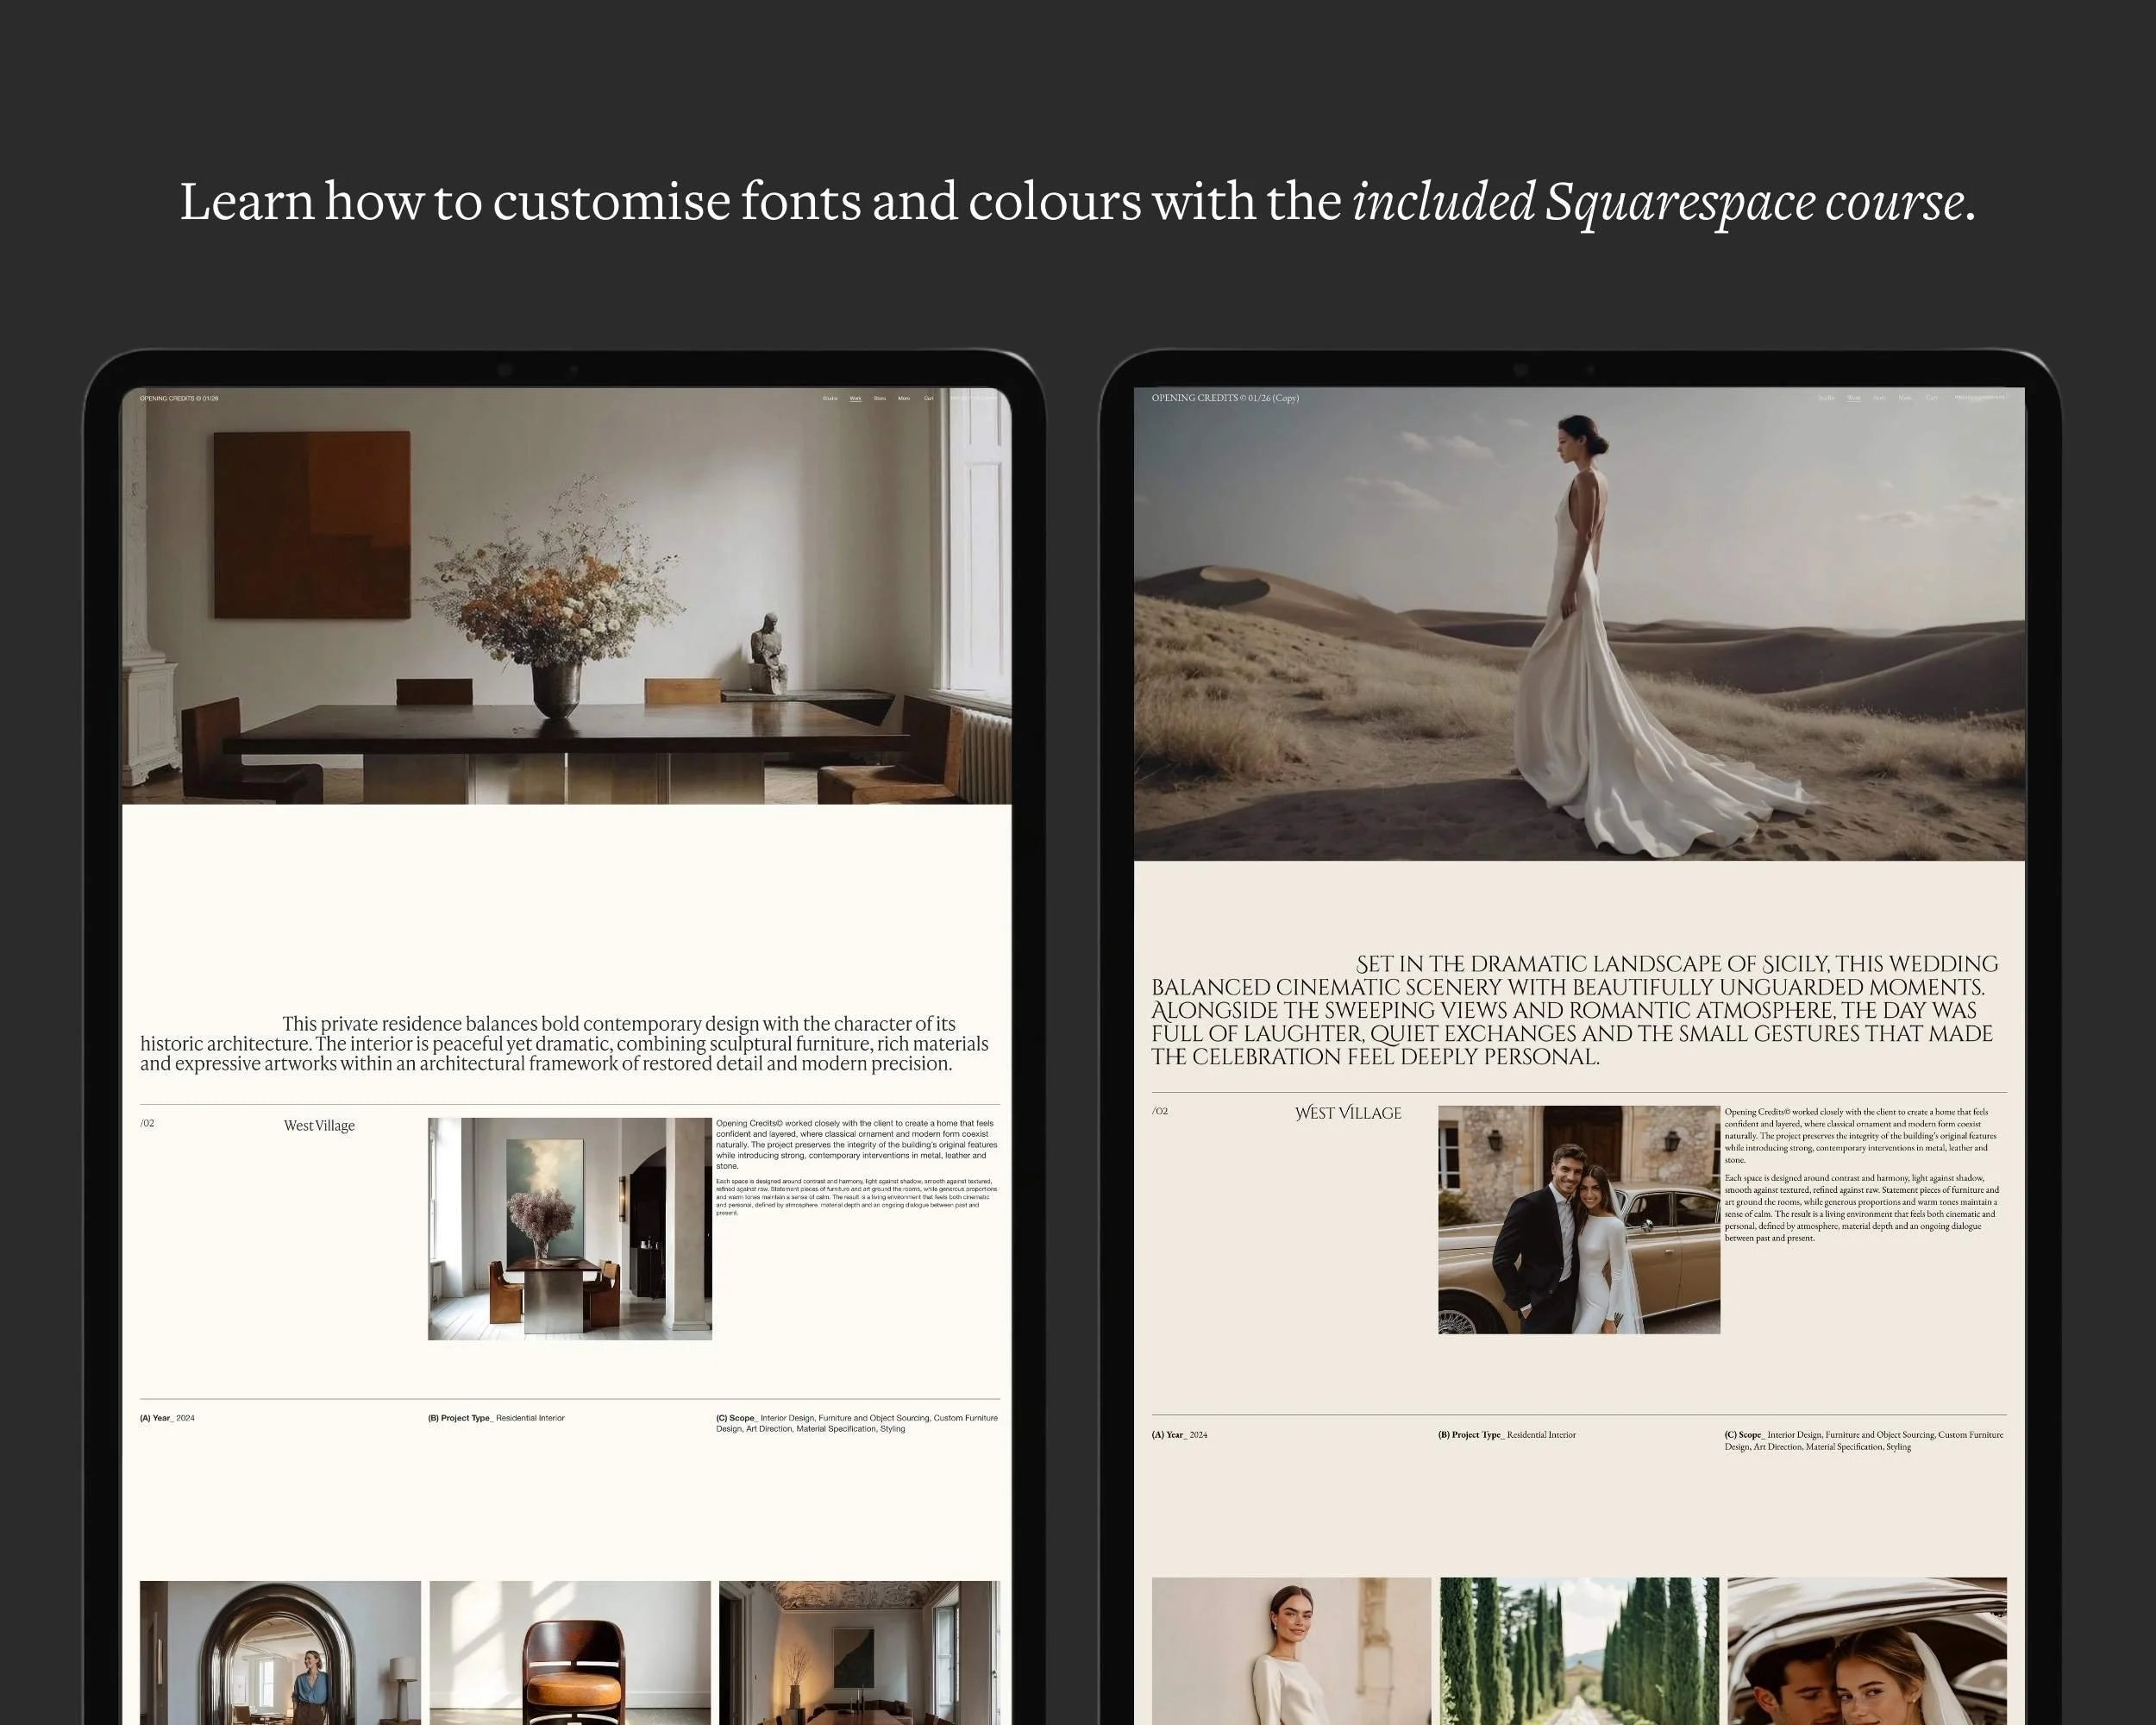Open Work menu on left tablet
The height and width of the screenshot is (1725, 2156).
tap(855, 398)
